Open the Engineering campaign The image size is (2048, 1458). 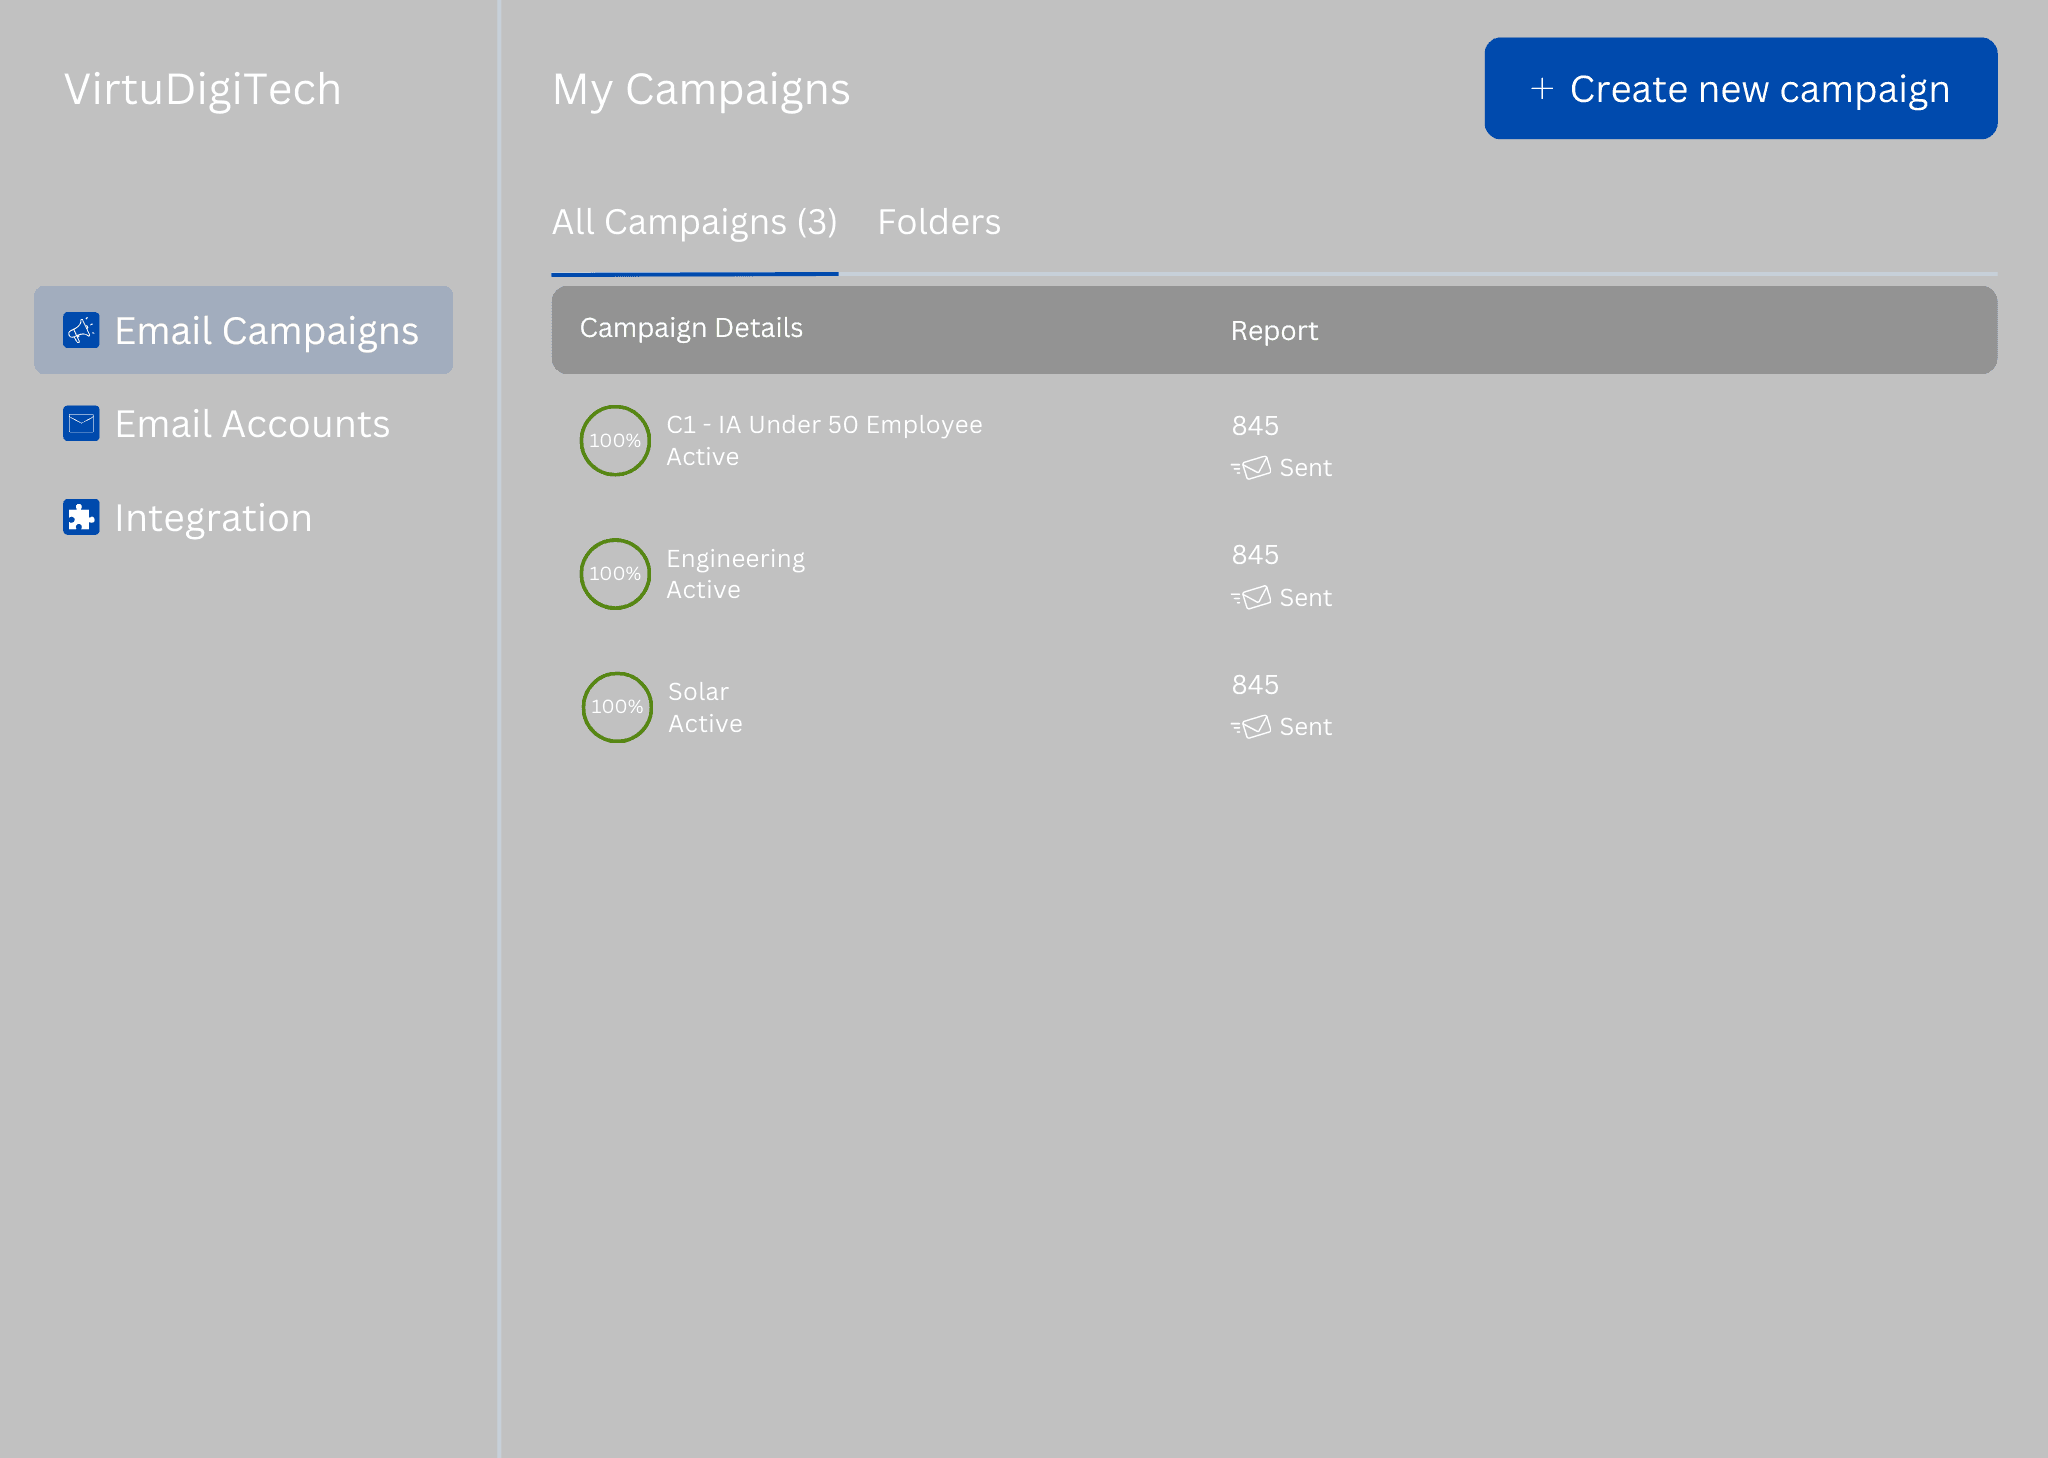pyautogui.click(x=735, y=558)
